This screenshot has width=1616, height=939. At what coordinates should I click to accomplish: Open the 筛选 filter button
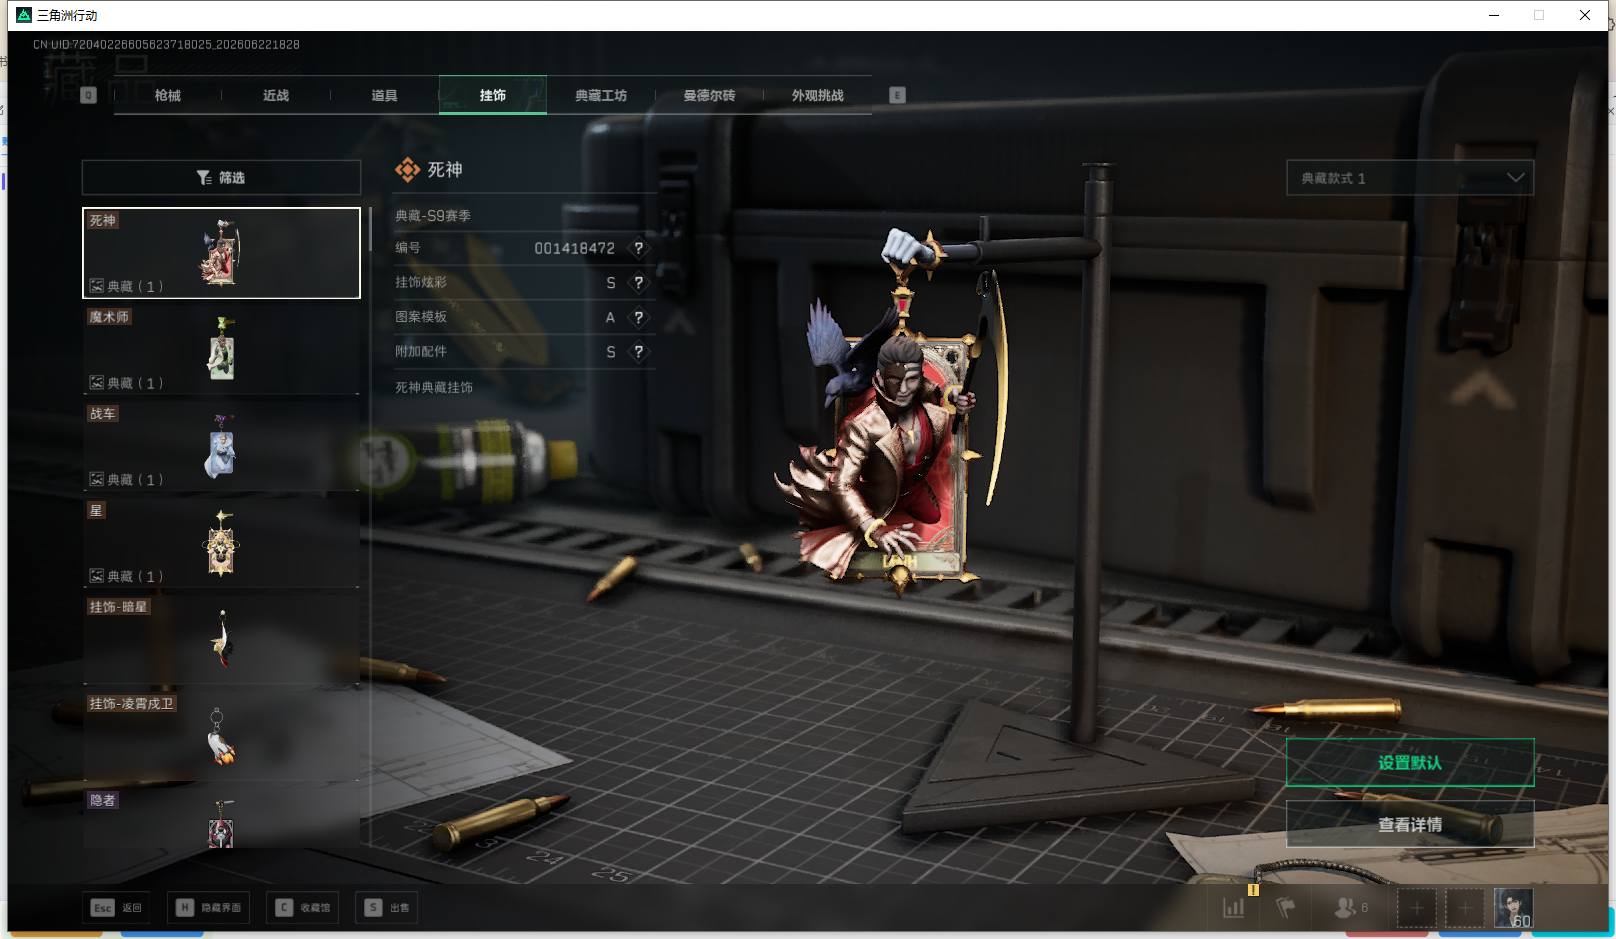click(x=221, y=177)
